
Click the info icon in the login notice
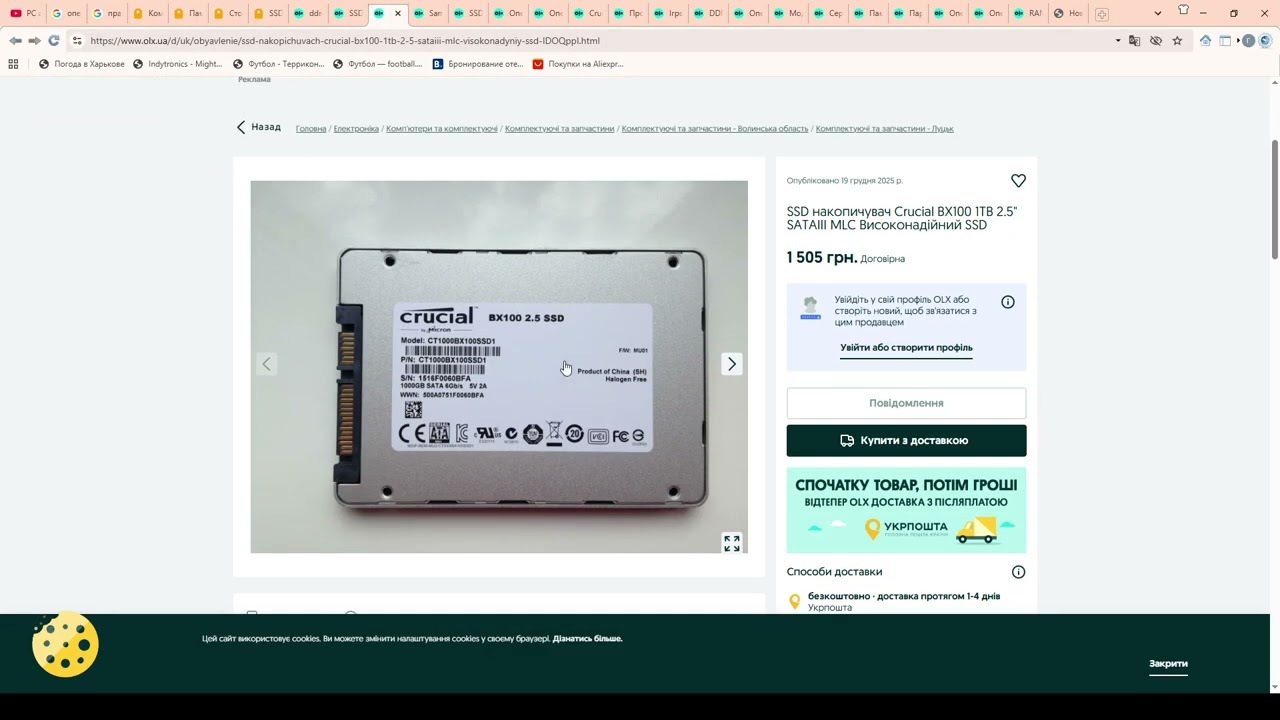point(1008,302)
